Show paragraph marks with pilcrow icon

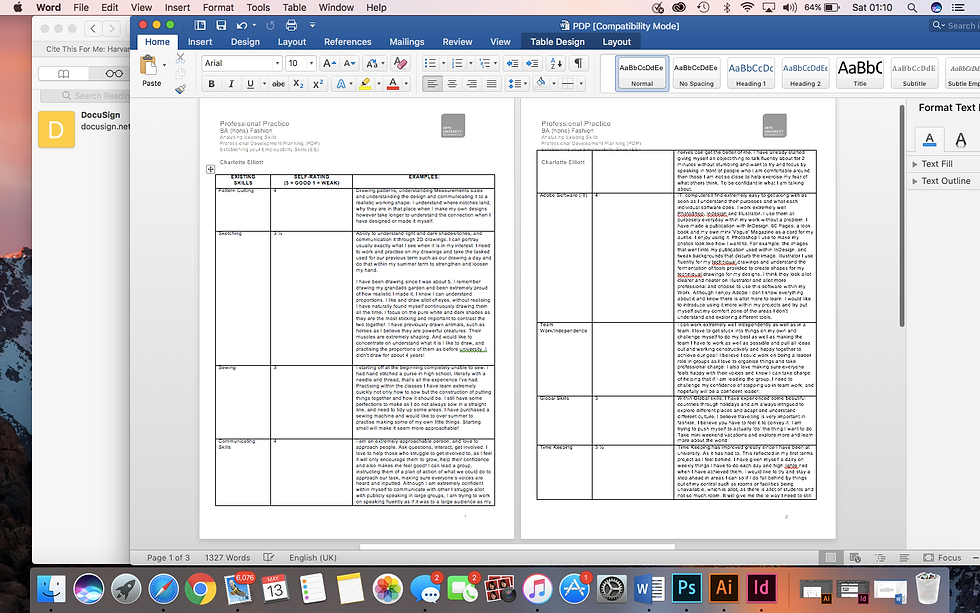[x=578, y=63]
